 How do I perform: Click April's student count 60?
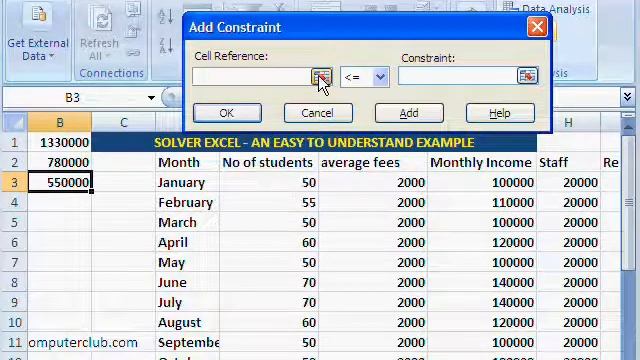269,242
